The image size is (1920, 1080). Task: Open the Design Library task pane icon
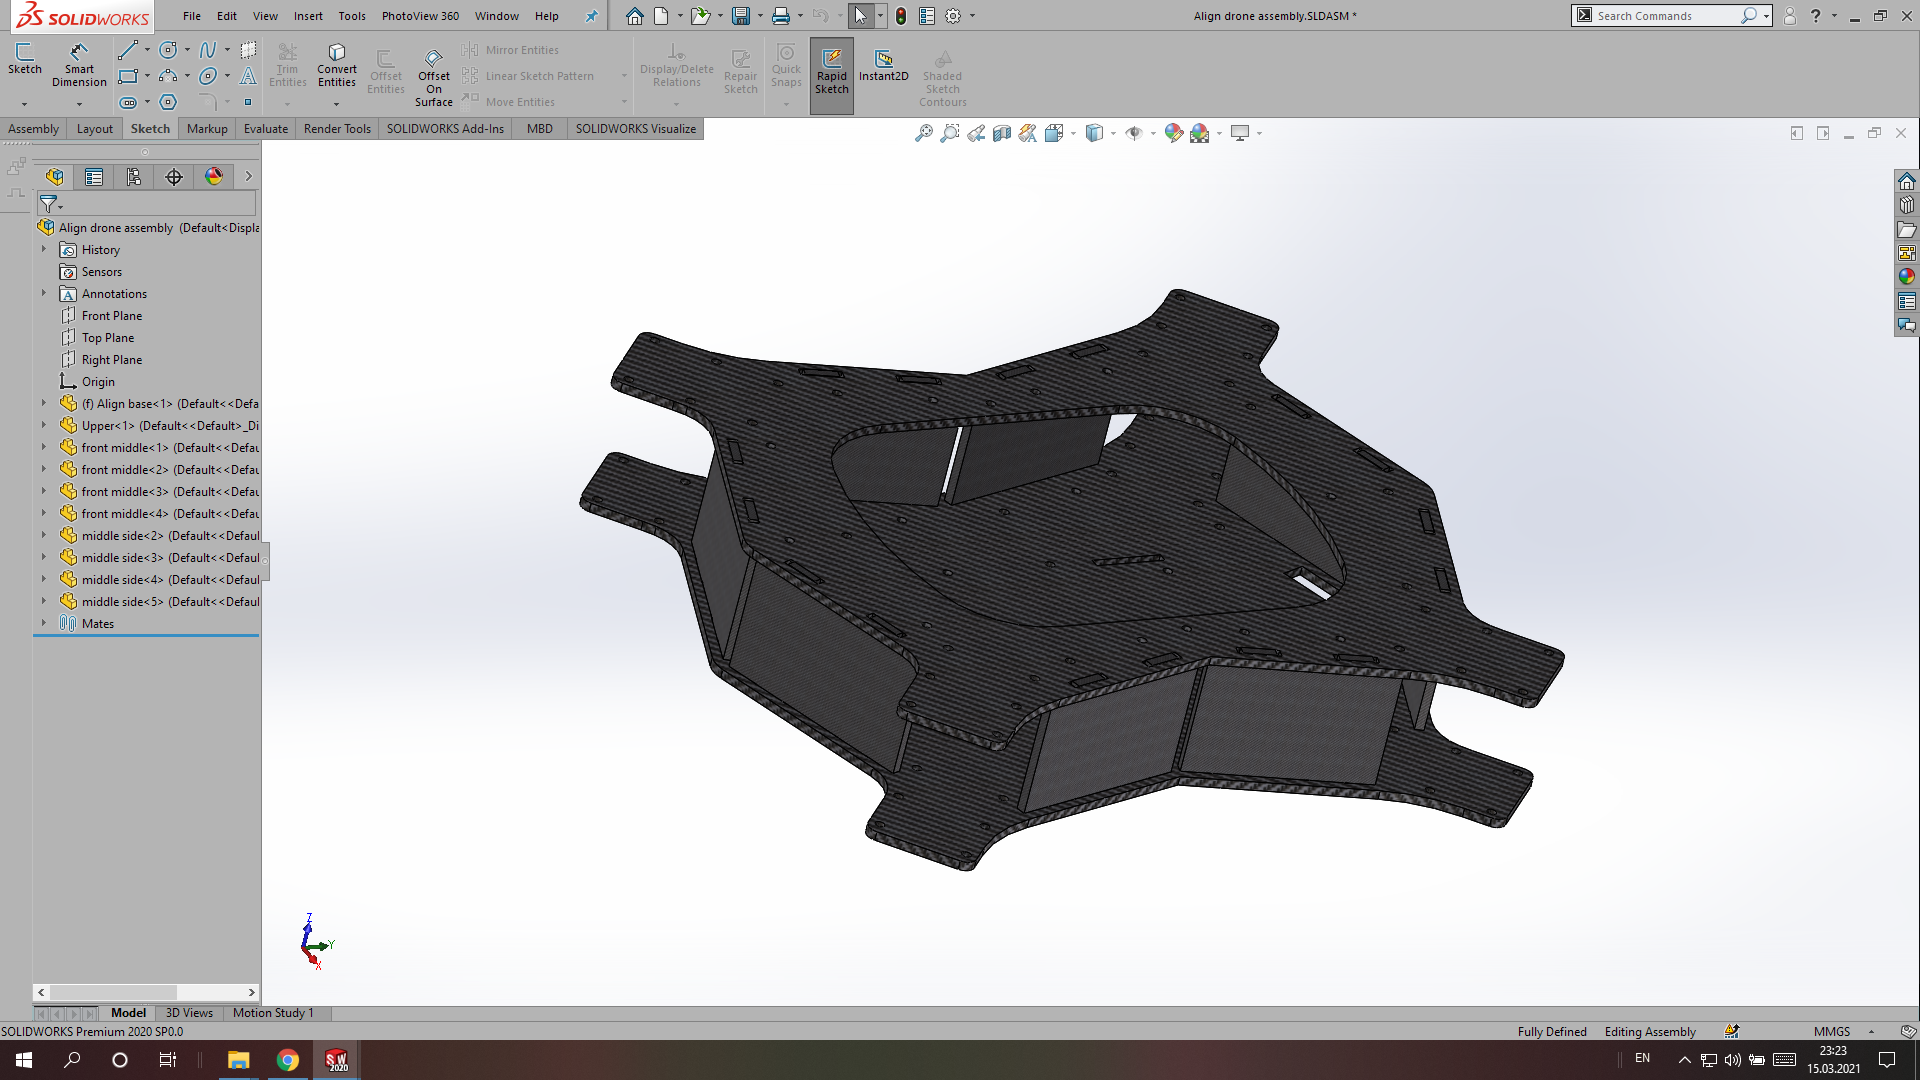[x=1906, y=205]
